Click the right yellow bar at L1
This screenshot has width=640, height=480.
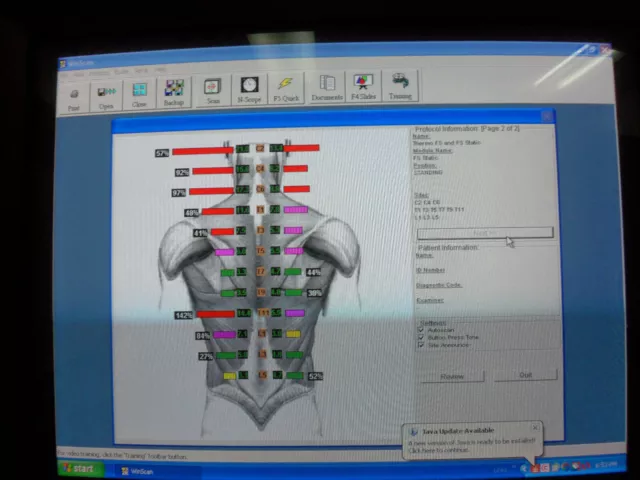(293, 334)
